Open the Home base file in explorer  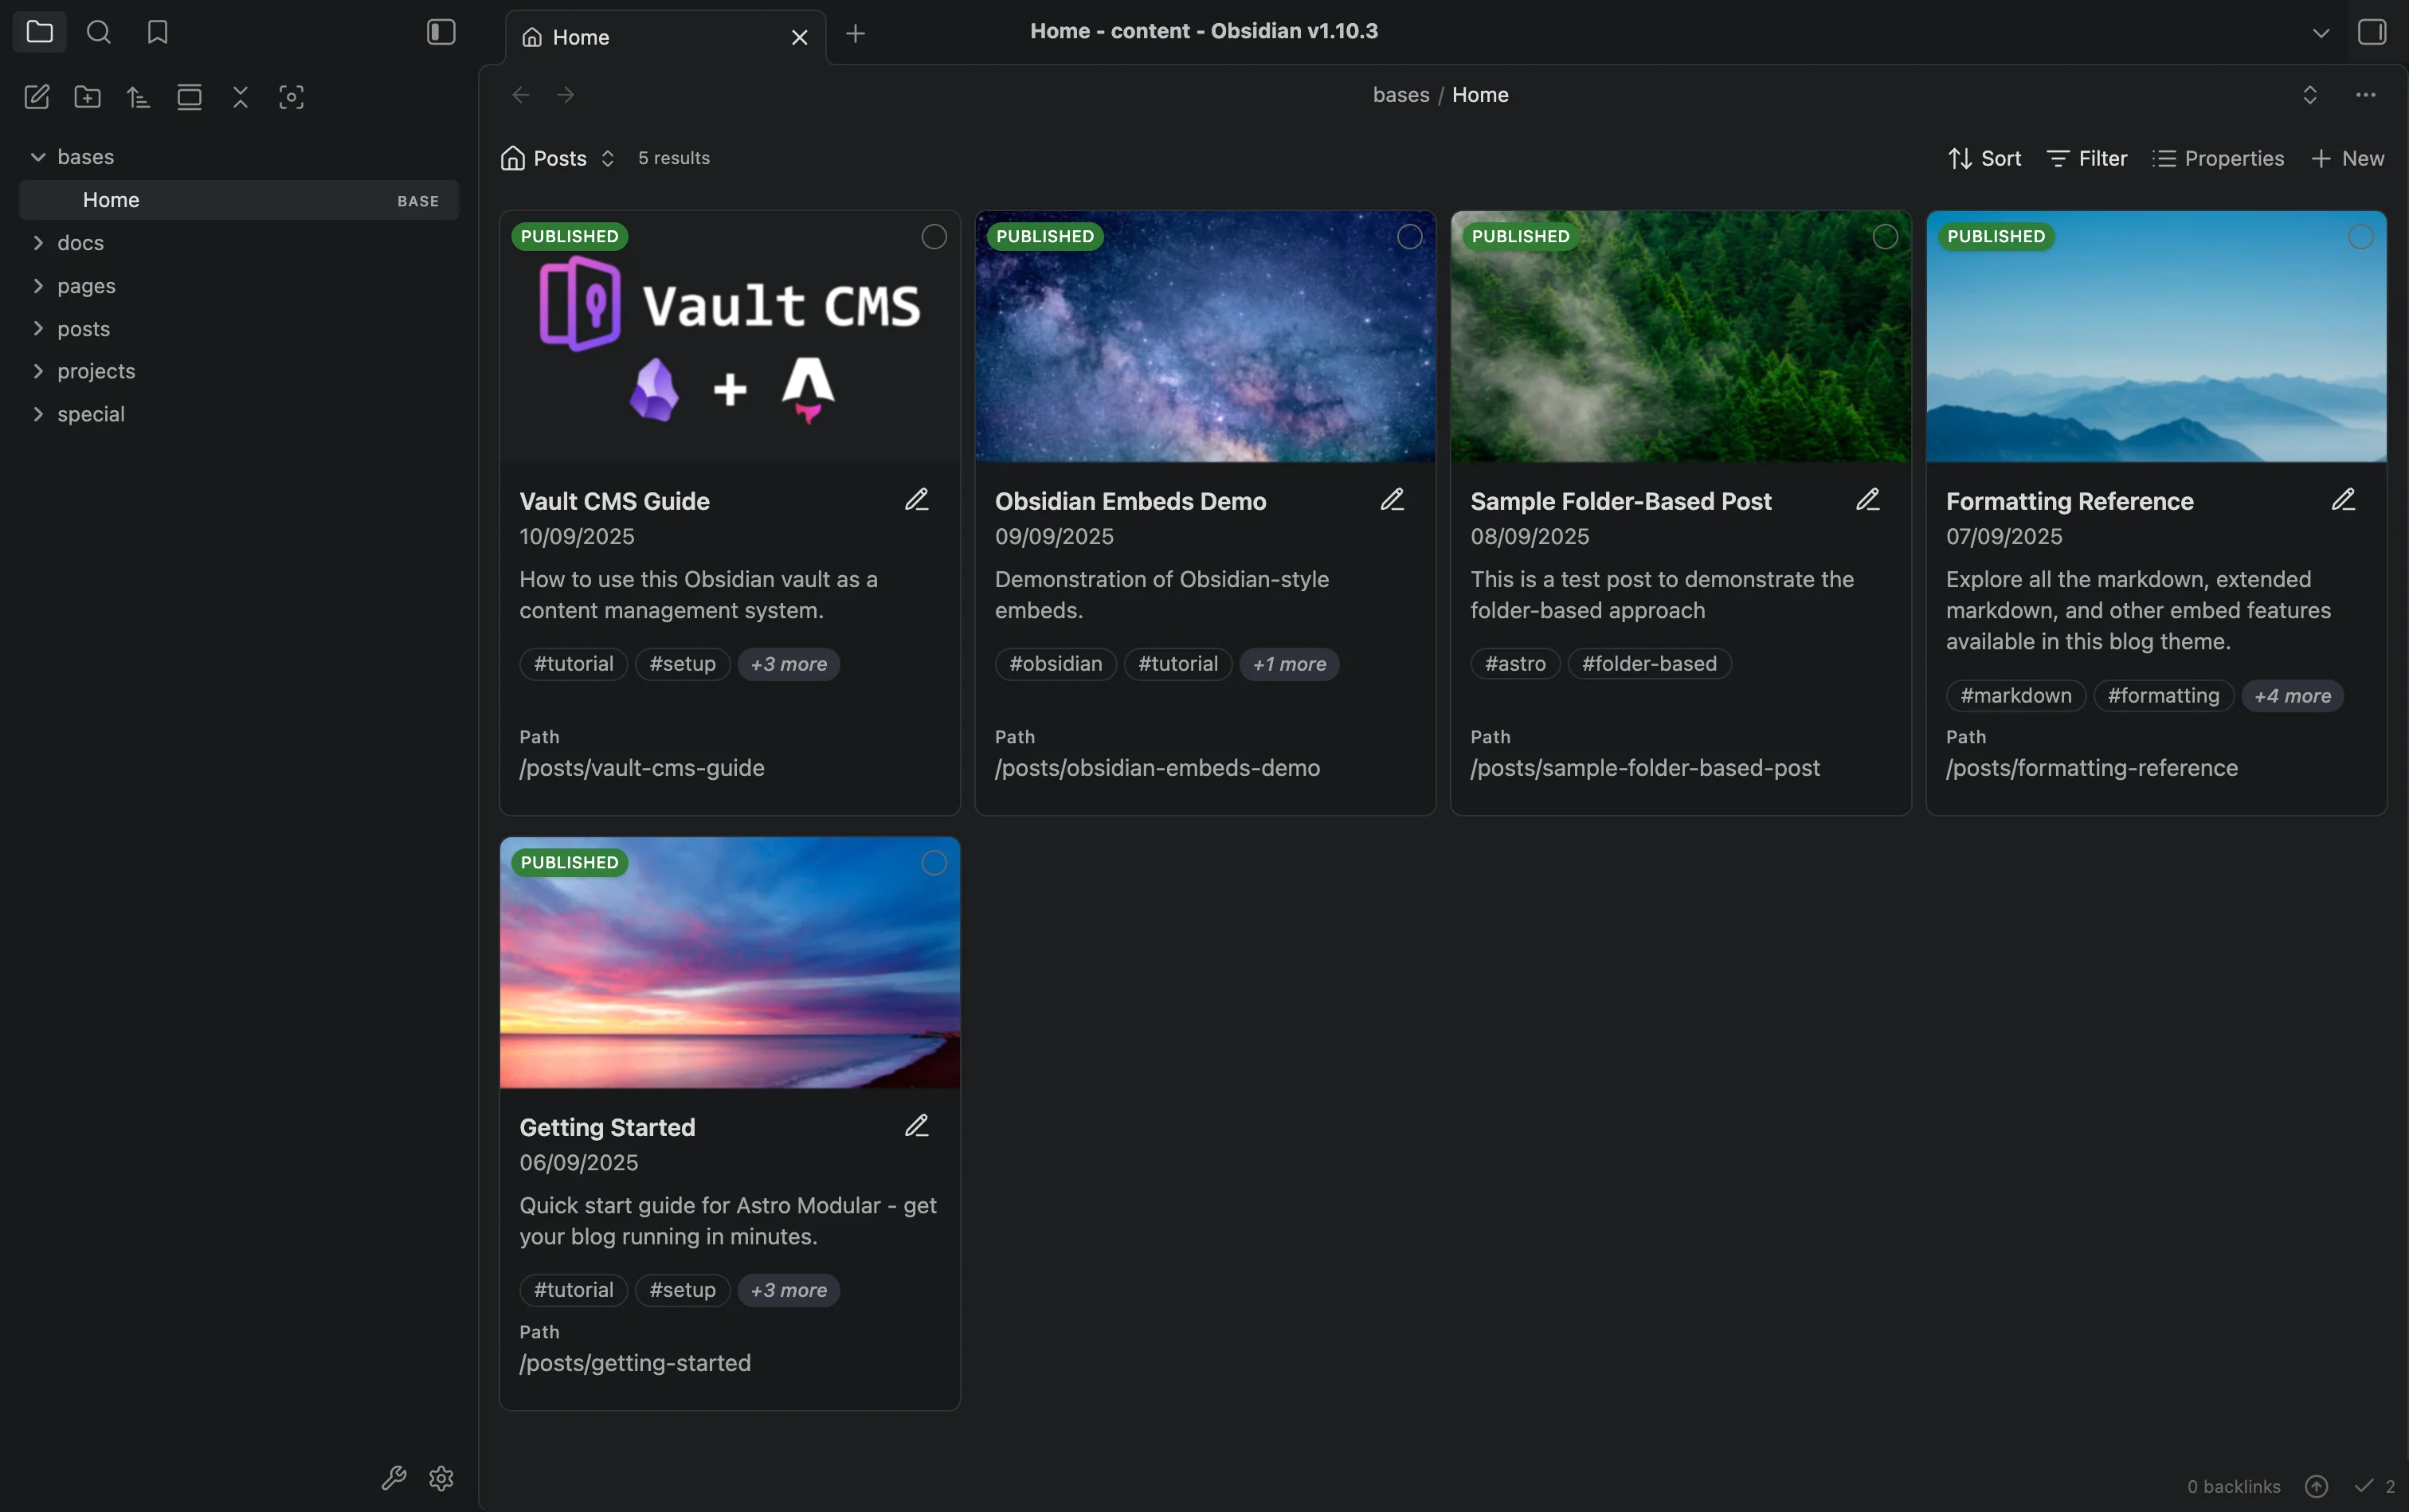pos(239,200)
